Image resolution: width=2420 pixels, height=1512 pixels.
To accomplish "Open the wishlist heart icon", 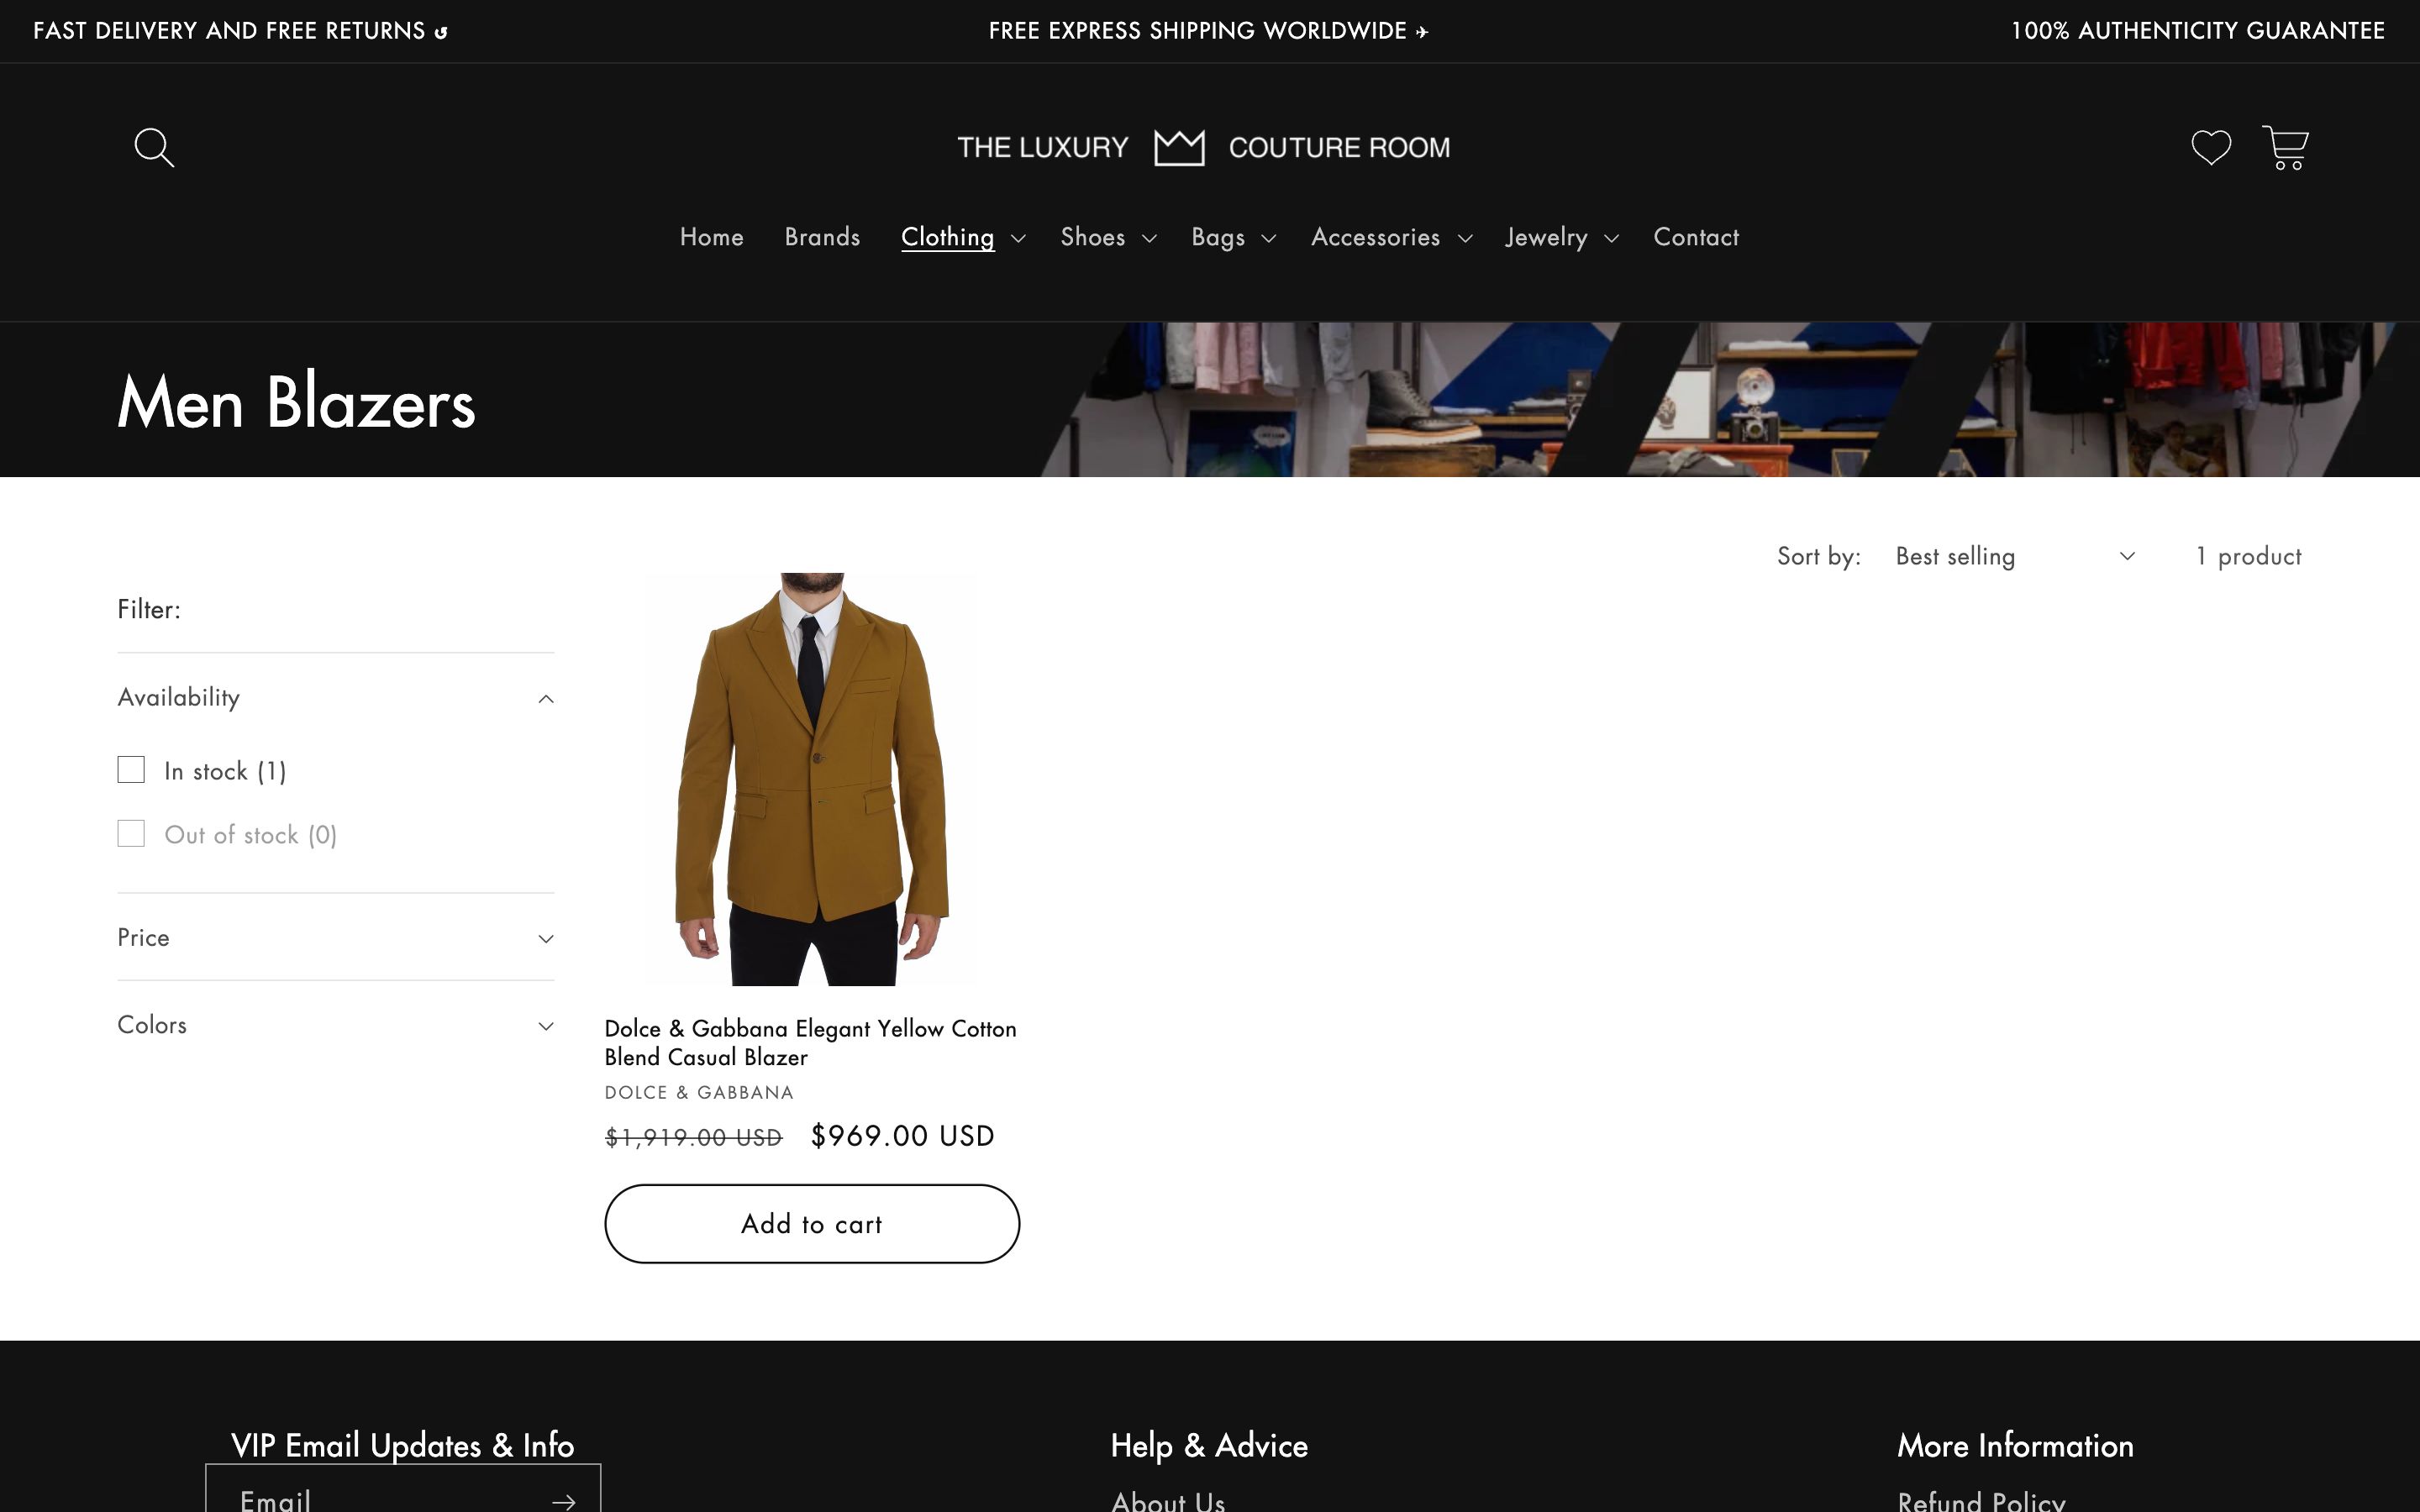I will (x=2210, y=147).
